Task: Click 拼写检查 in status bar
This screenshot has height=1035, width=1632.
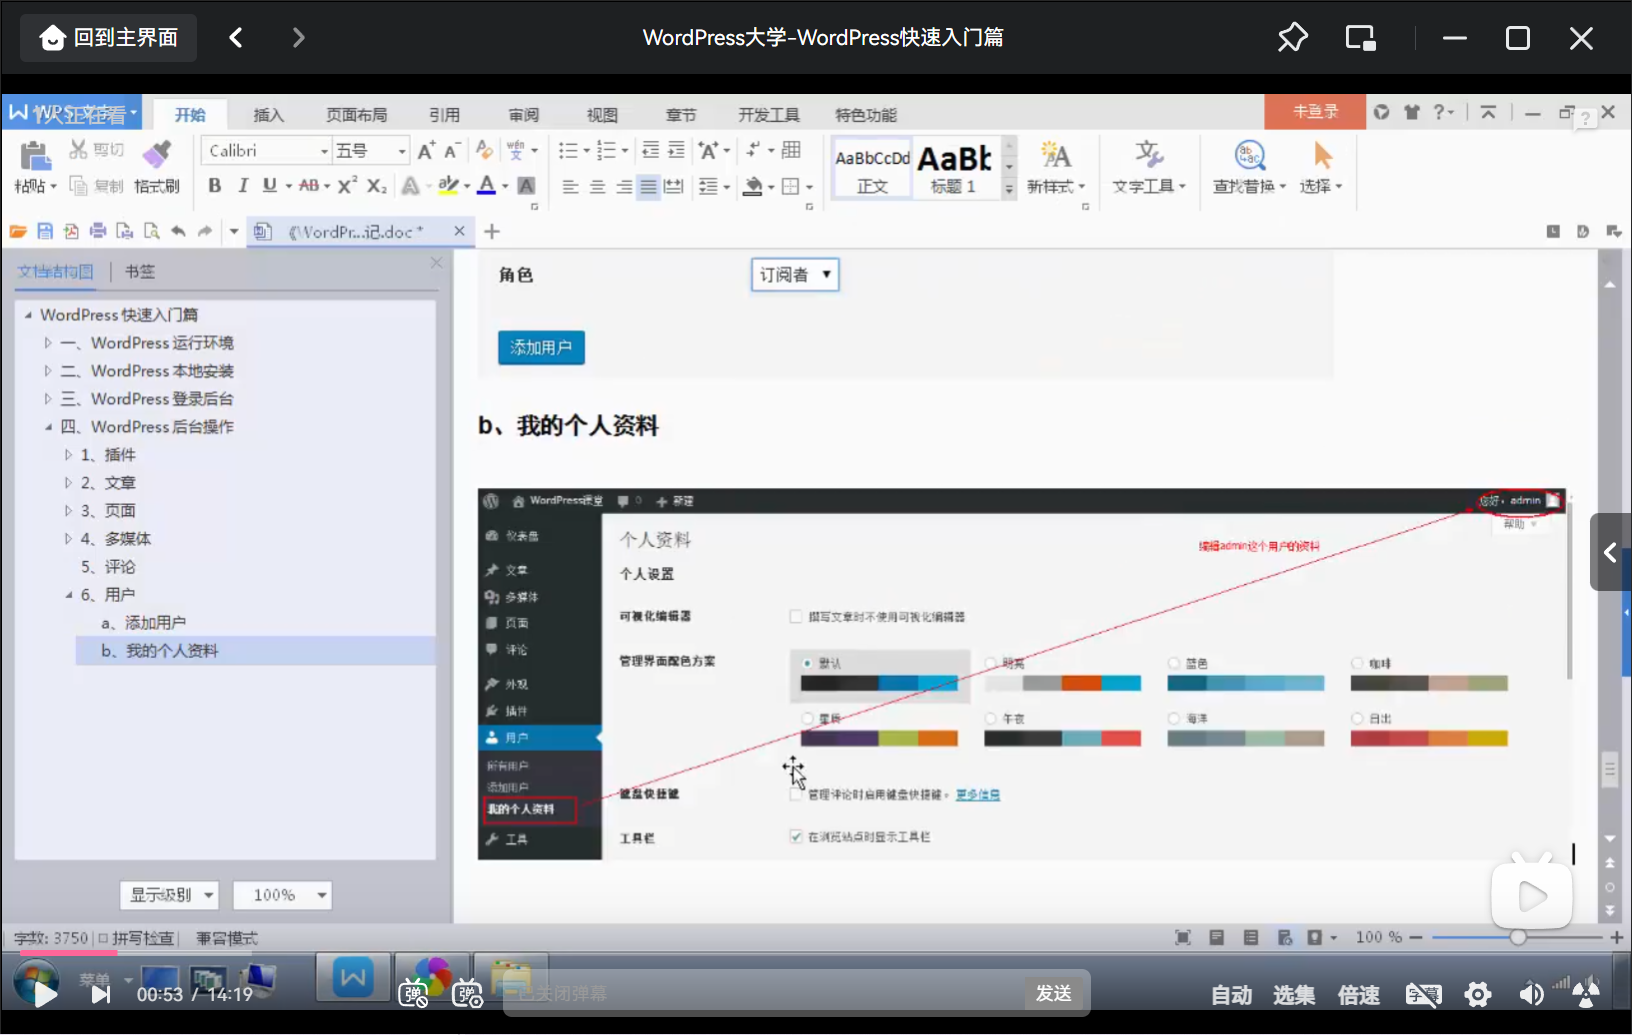Action: click(x=142, y=938)
